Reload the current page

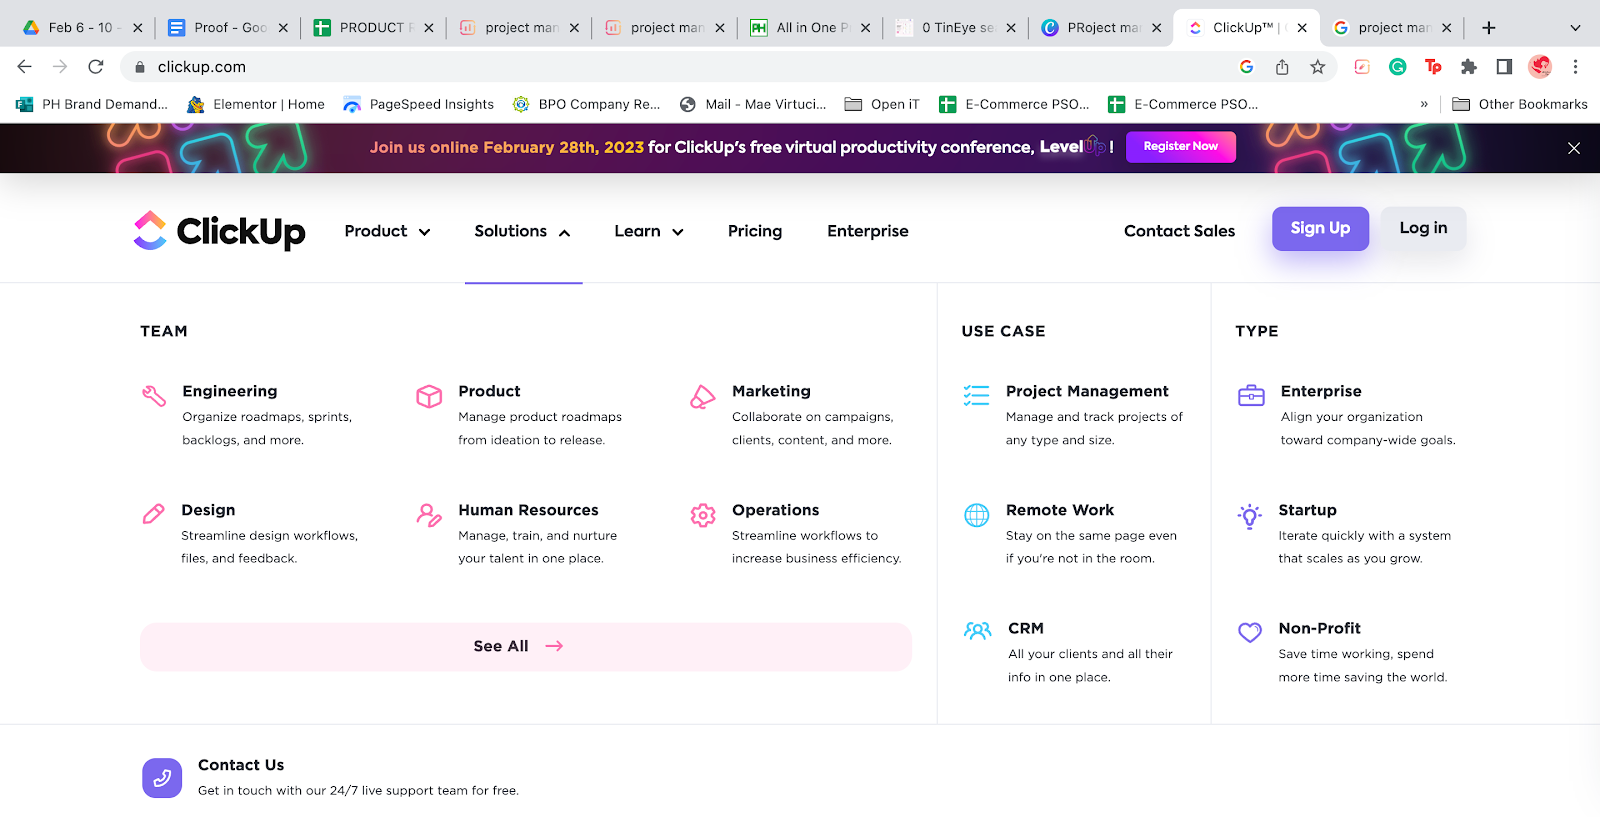pos(96,67)
